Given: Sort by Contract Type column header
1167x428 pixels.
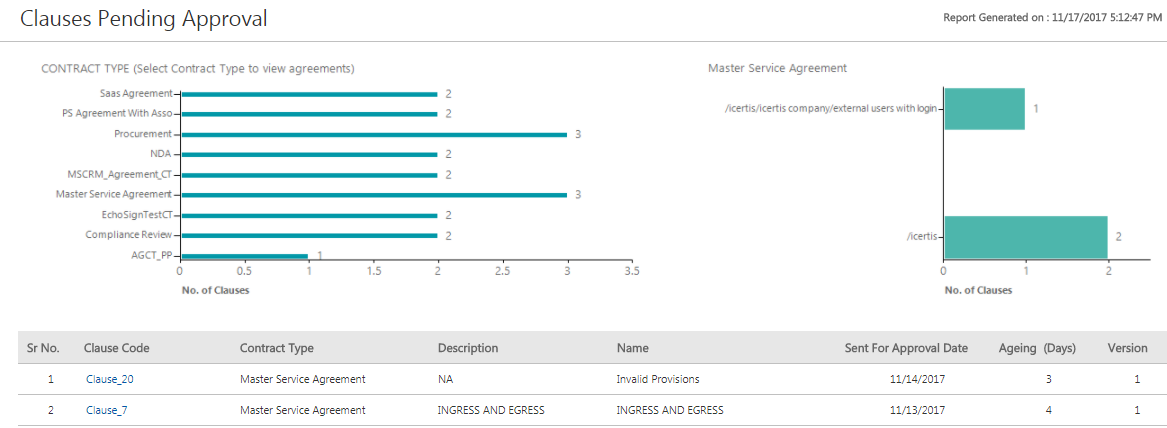Looking at the screenshot, I should 276,348.
